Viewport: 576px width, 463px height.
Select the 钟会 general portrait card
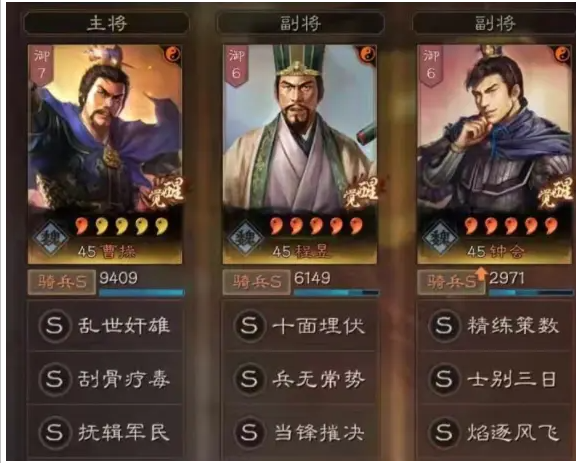(496, 154)
